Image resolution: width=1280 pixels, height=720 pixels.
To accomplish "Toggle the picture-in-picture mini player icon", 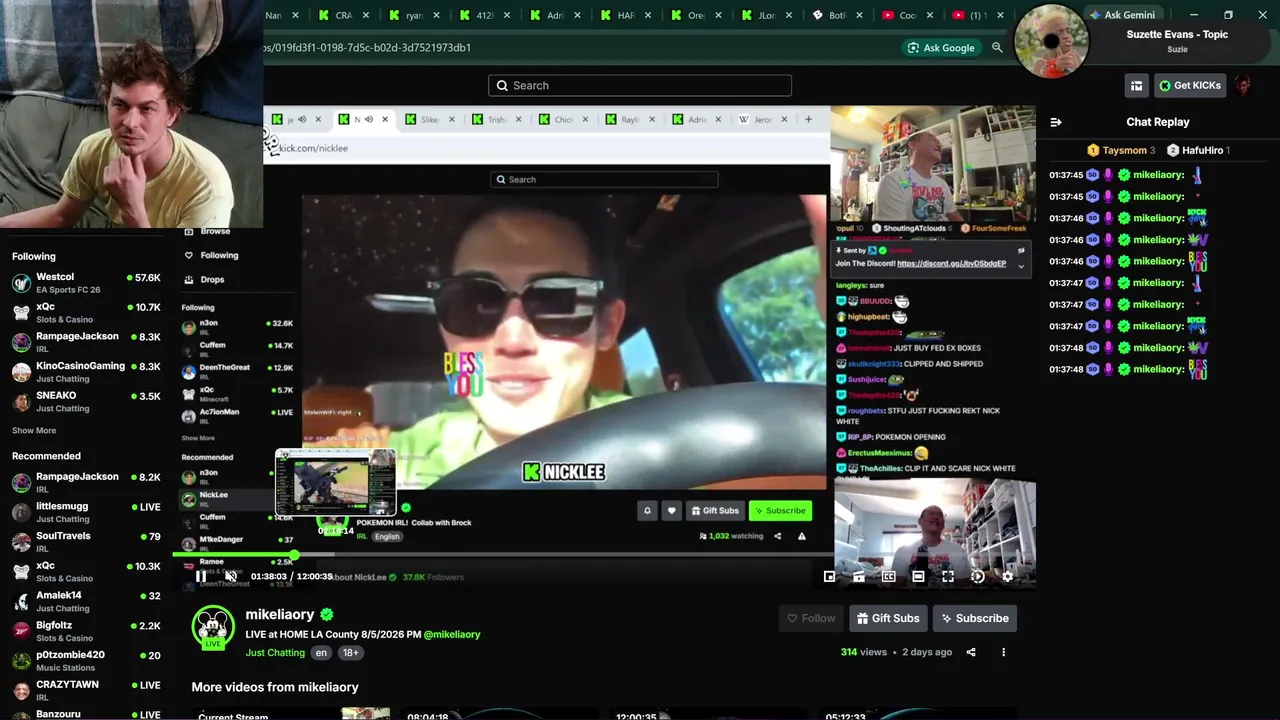I will (x=829, y=576).
